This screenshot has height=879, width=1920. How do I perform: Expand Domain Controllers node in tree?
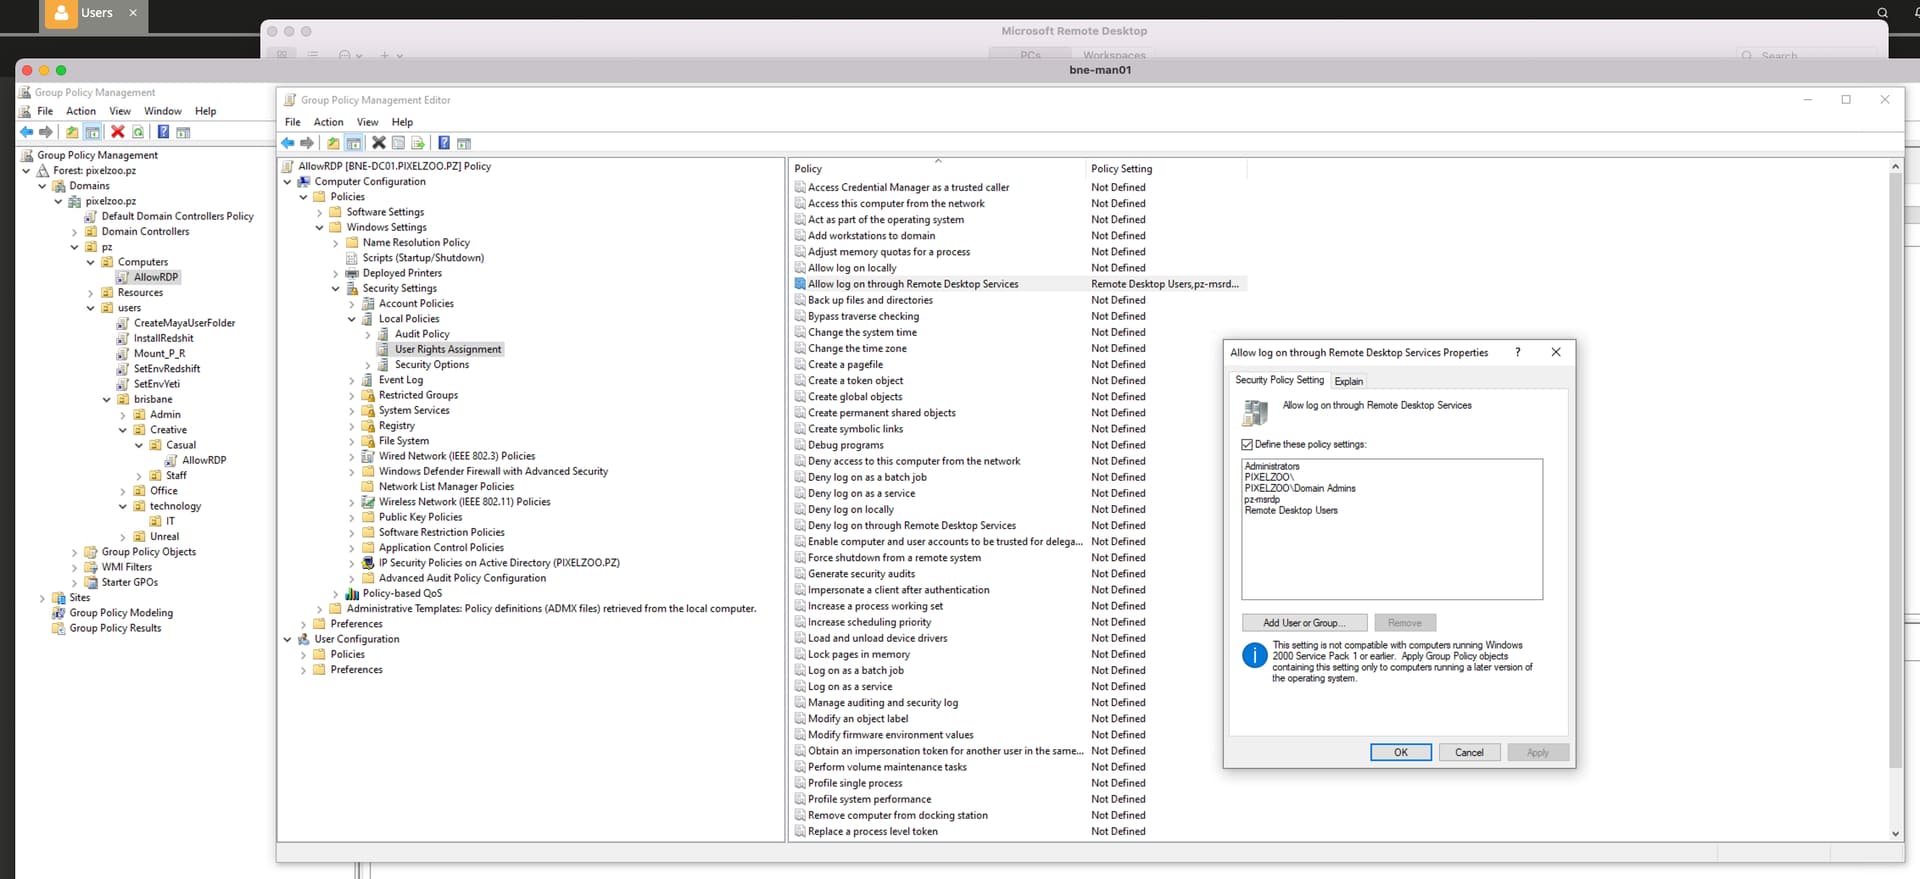point(75,232)
